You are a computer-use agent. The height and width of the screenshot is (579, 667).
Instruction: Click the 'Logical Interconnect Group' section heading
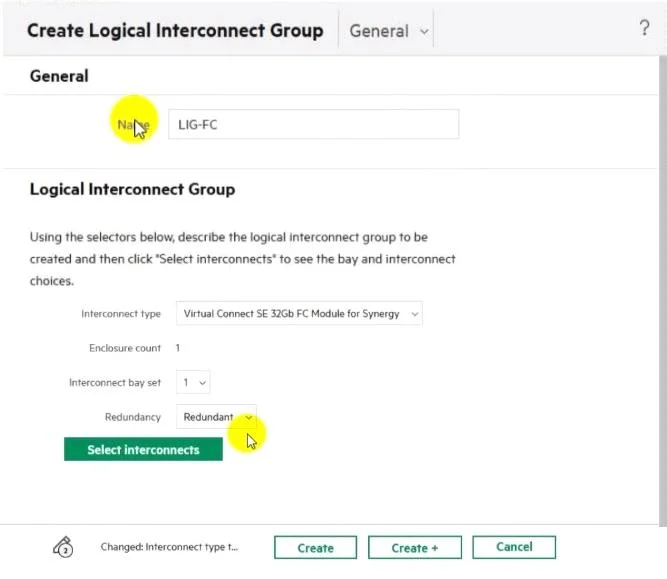pos(132,189)
